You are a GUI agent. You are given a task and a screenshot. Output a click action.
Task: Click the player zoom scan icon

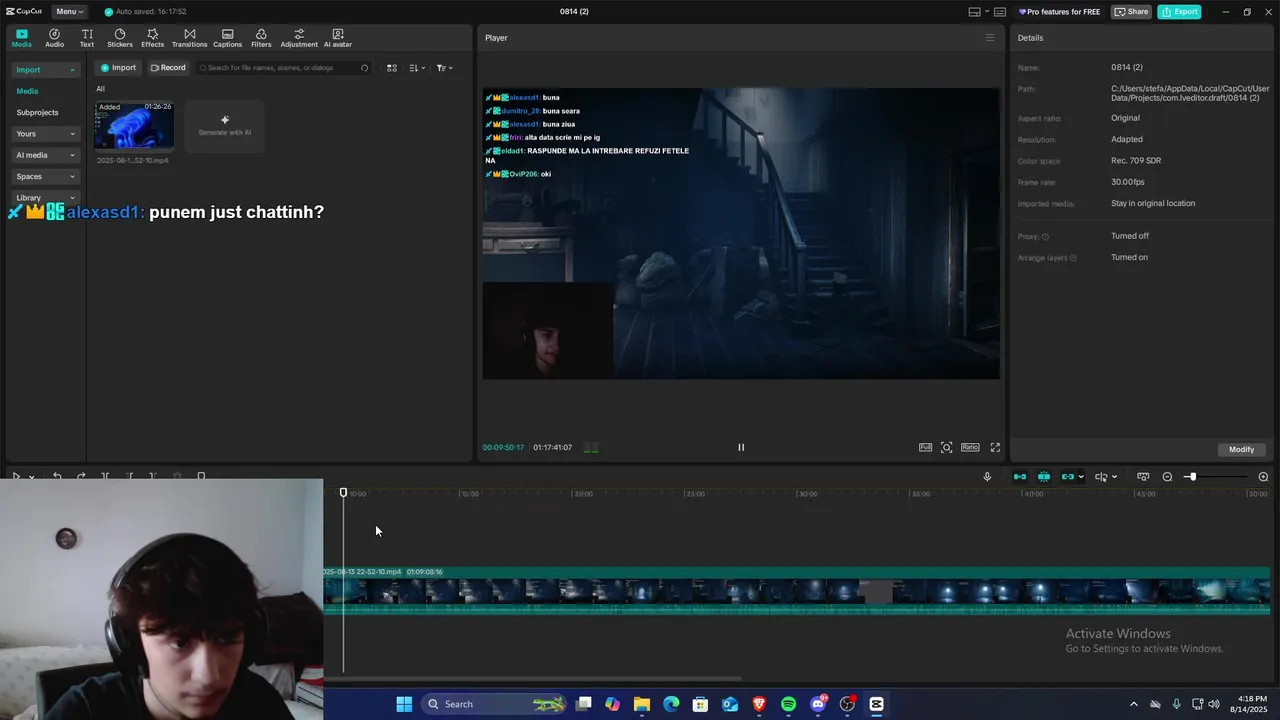(x=947, y=447)
